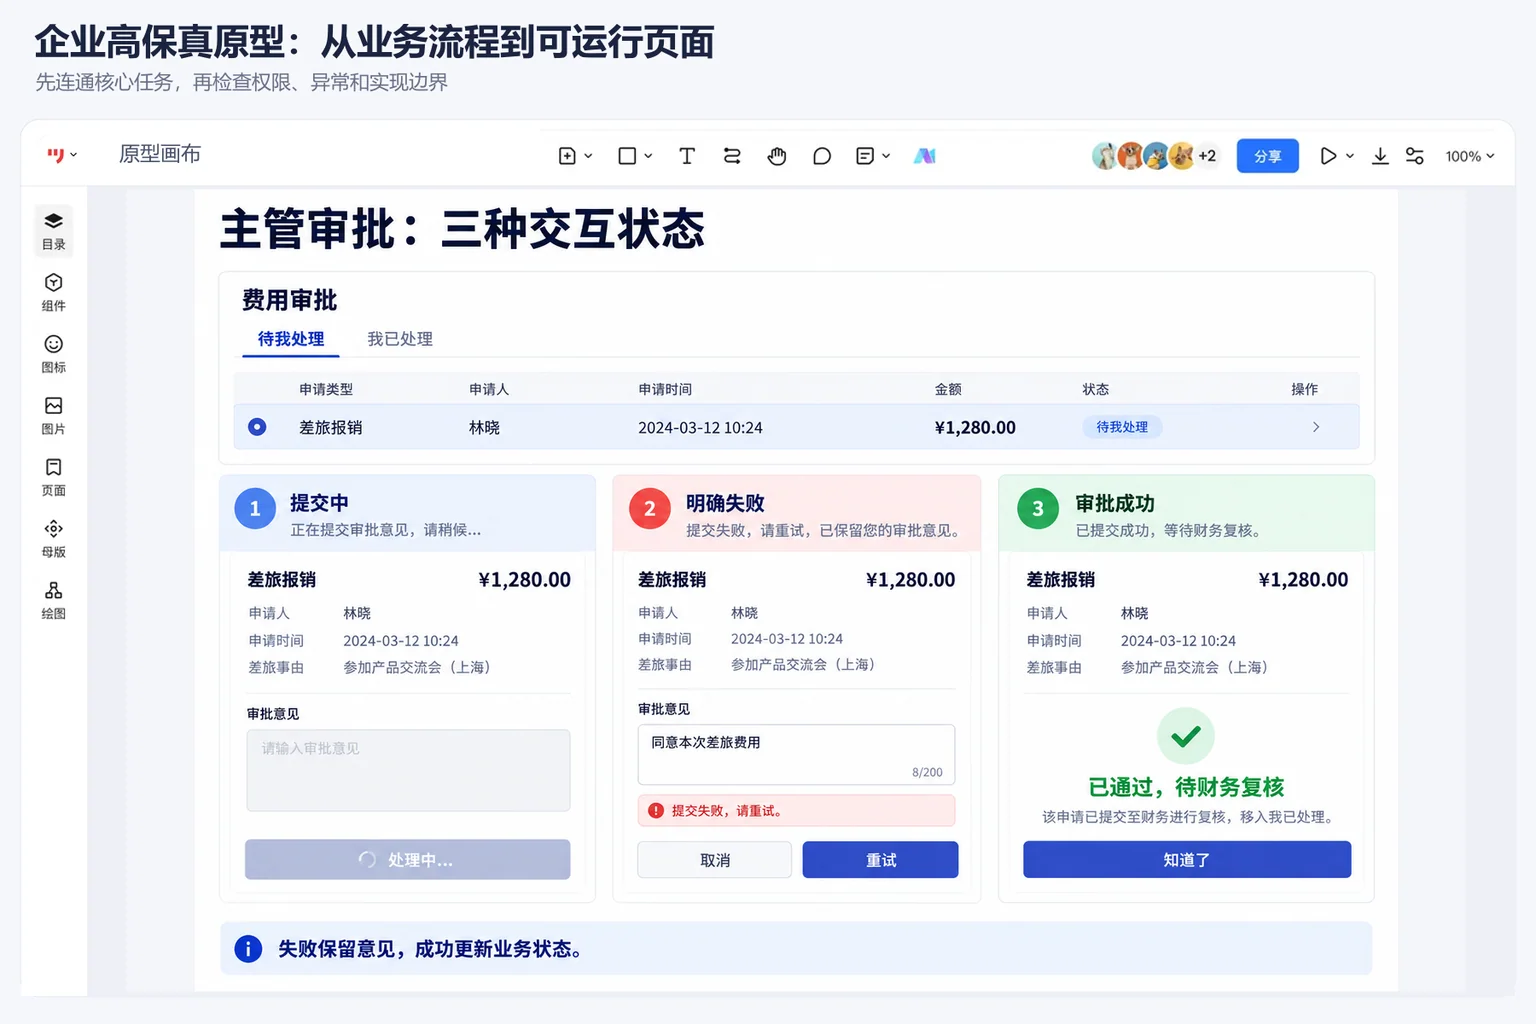Open the app logo menu dropdown
Screen dimensions: 1536x1024
point(62,155)
